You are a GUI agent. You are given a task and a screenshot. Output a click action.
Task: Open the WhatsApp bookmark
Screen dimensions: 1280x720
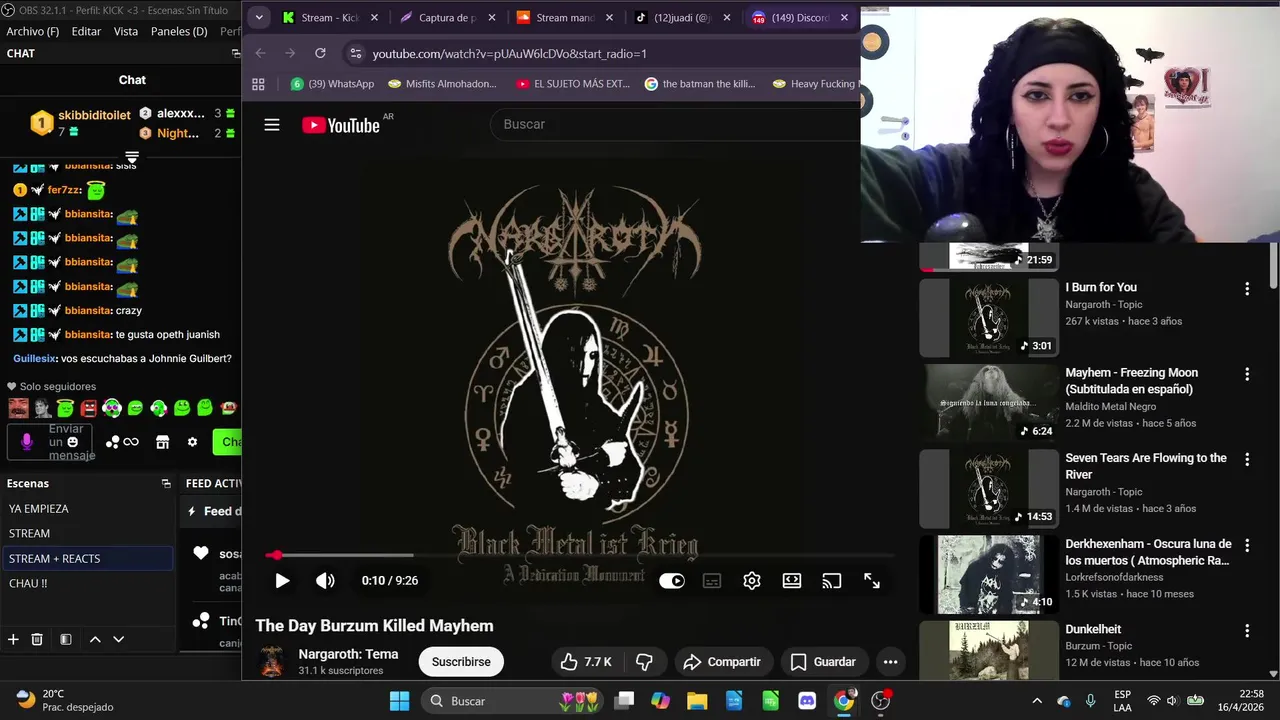(332, 84)
